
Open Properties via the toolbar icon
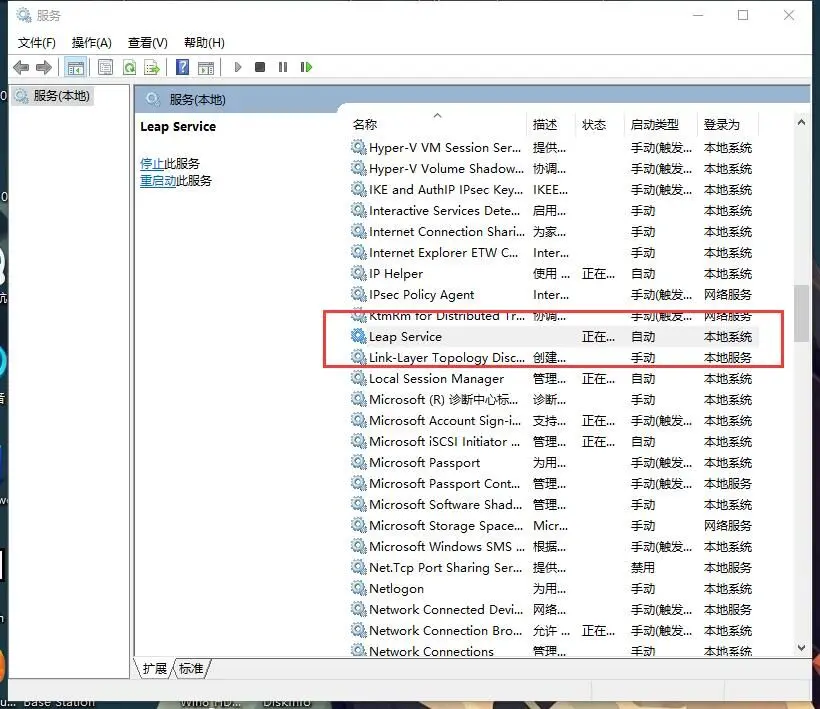105,67
